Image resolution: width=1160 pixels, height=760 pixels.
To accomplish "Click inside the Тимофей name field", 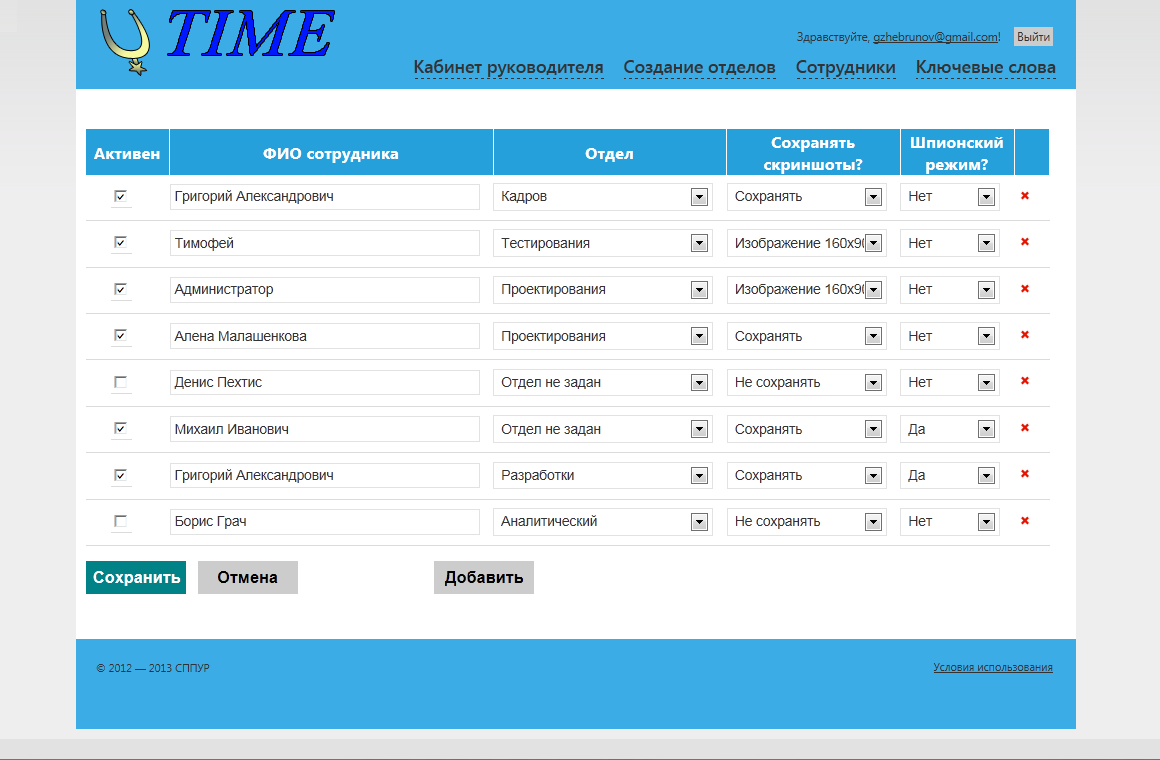I will coord(324,242).
